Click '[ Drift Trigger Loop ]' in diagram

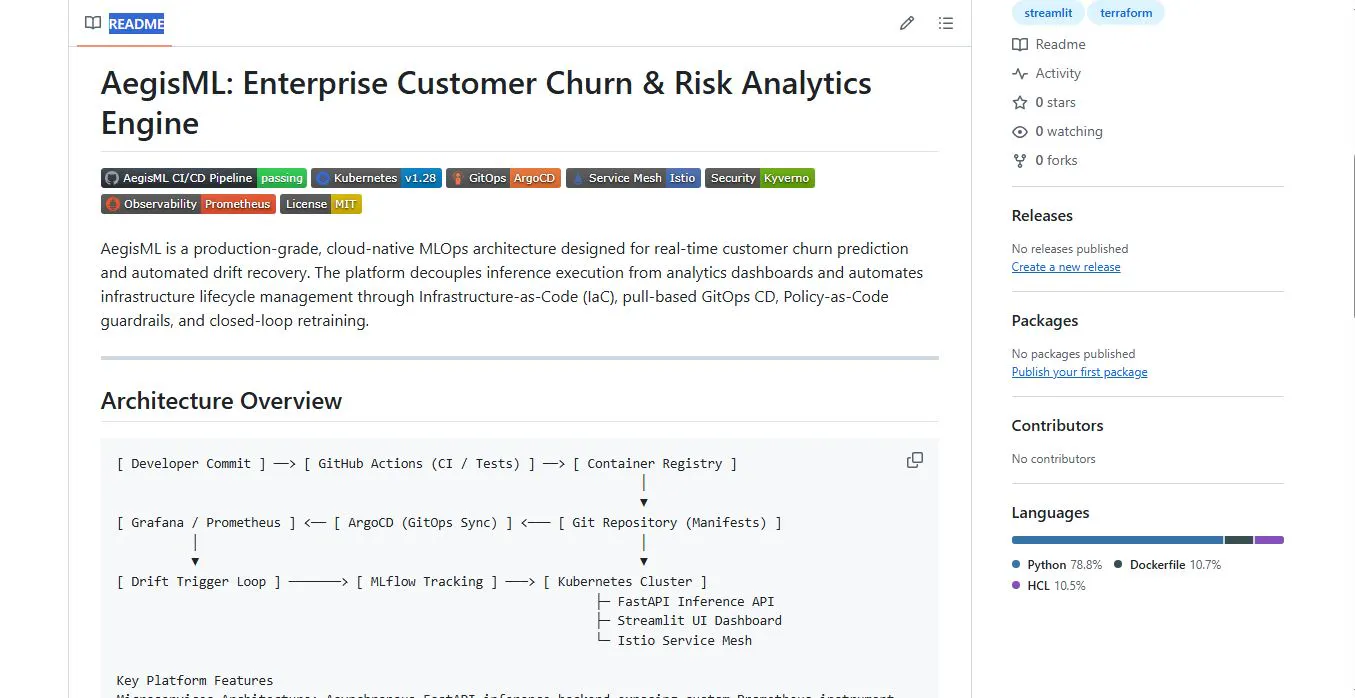click(199, 581)
